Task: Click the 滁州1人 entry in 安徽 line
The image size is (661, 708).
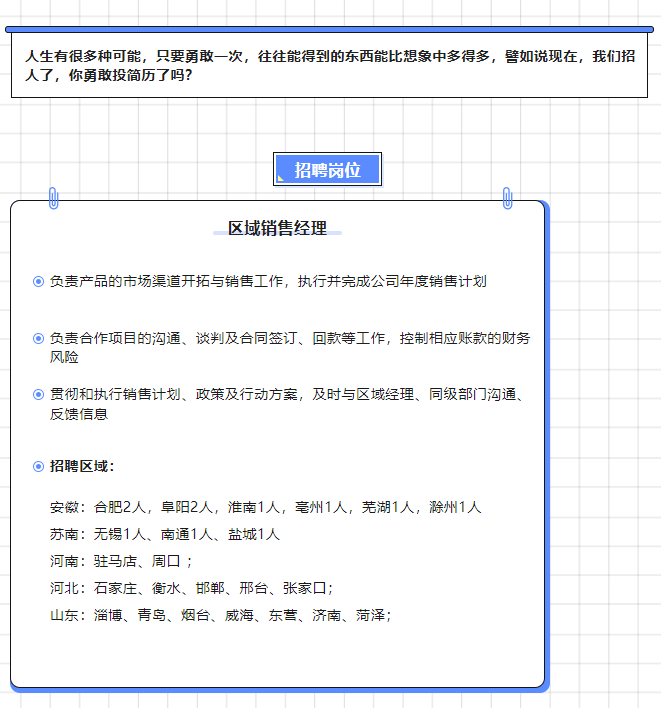Action: 455,507
